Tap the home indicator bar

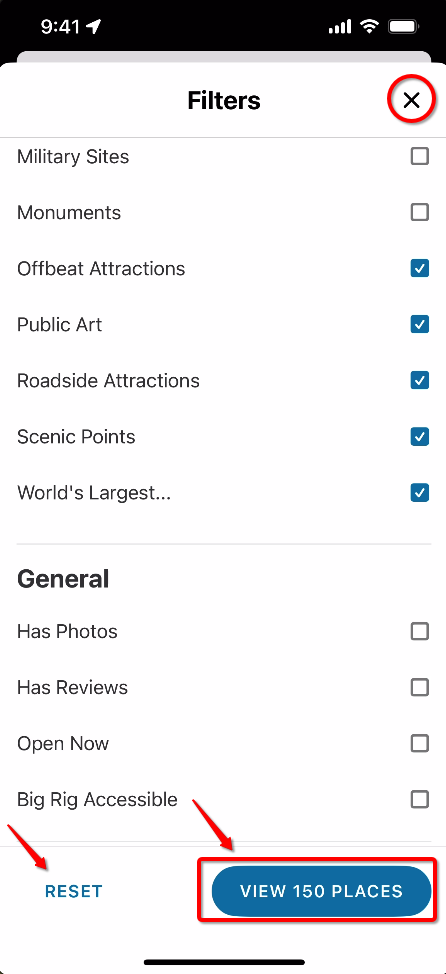(x=224, y=962)
